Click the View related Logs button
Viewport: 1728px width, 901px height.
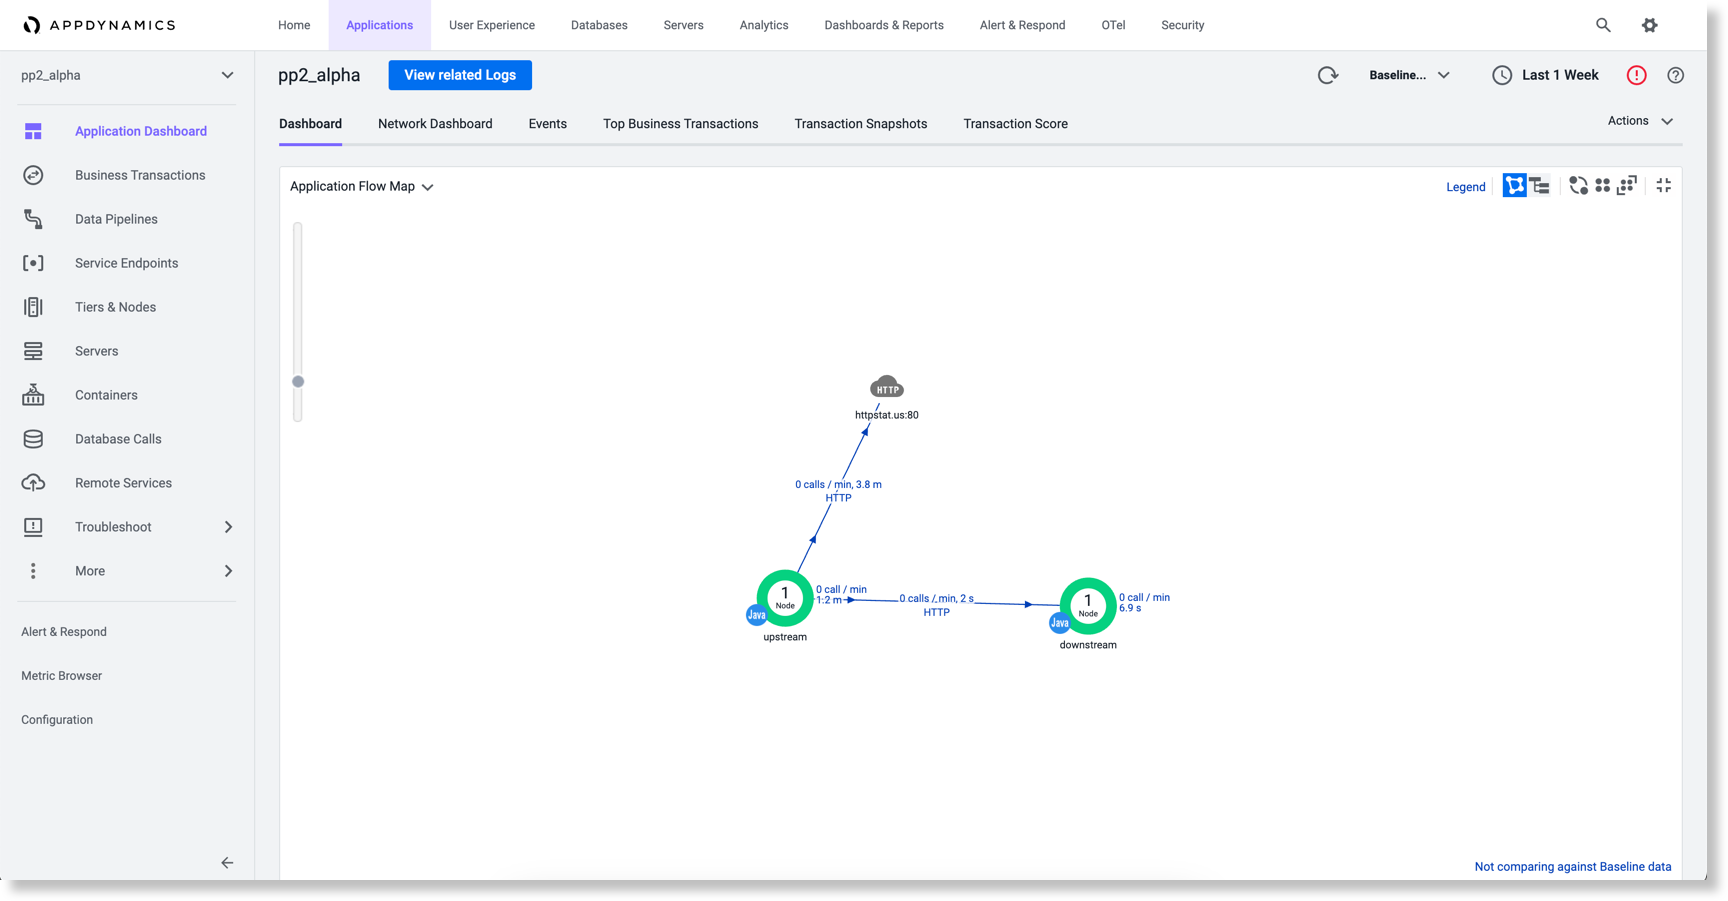(460, 75)
